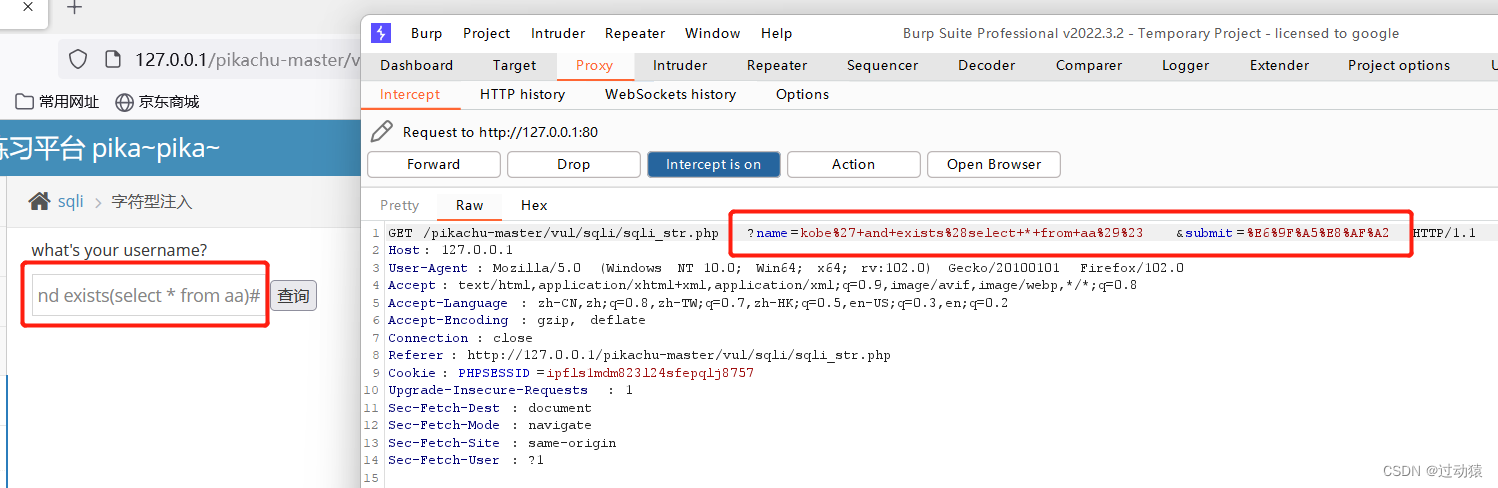
Task: Click the Connection: close header line
Action: [459, 338]
